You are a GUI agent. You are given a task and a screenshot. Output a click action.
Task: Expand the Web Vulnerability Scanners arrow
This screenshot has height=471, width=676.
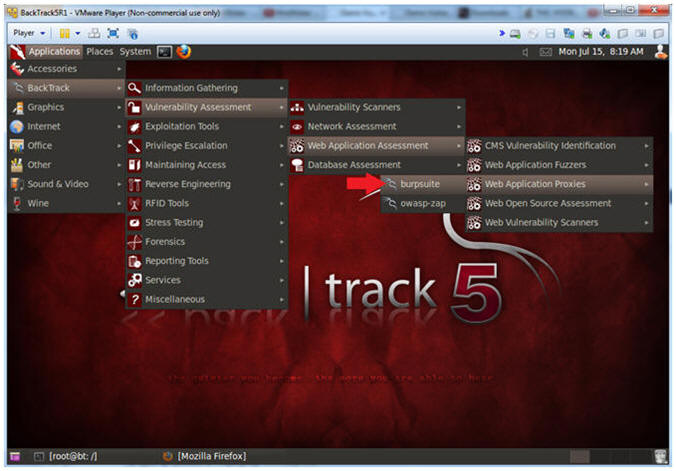[646, 223]
